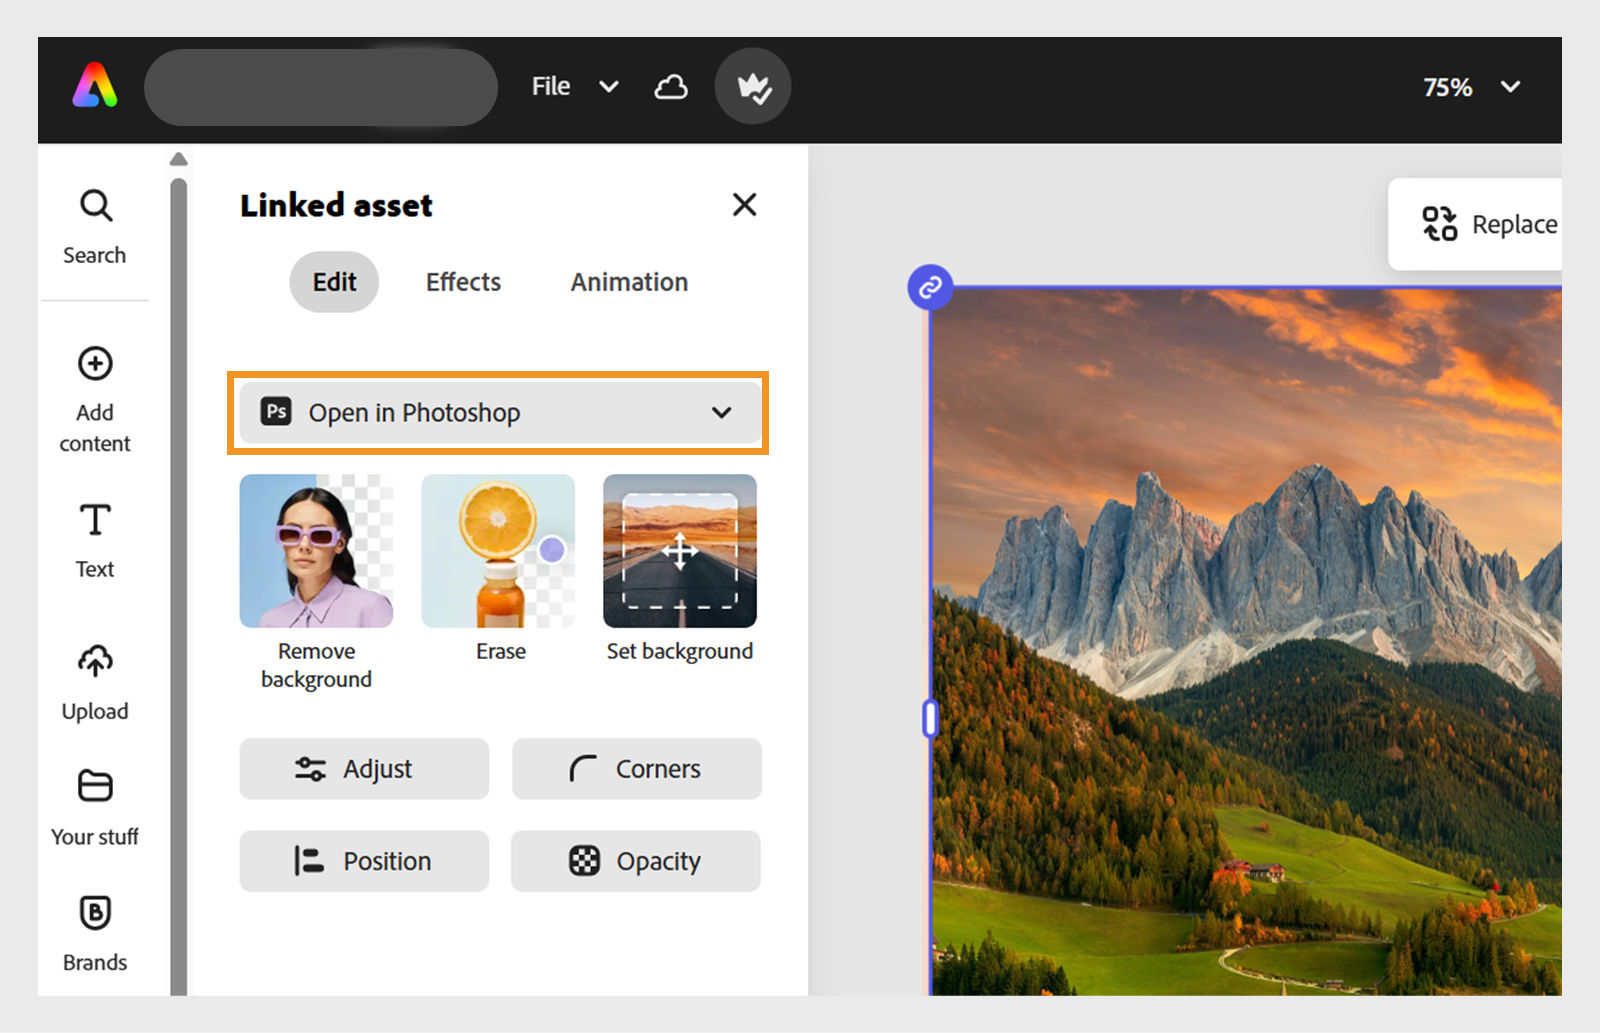
Task: Click the mountain landscape image on canvas
Action: tap(1246, 641)
